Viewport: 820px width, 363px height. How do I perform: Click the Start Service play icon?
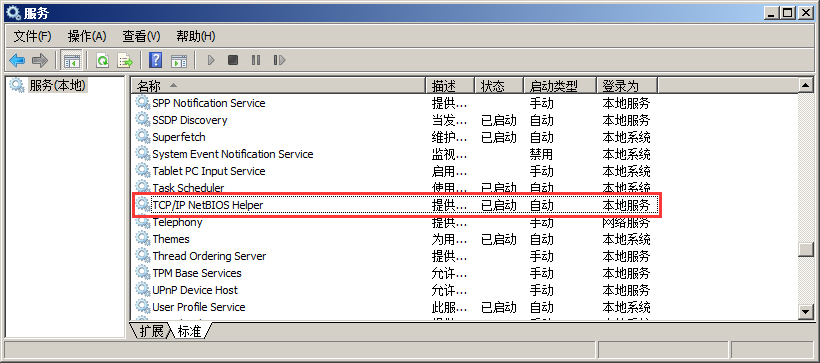(x=211, y=60)
